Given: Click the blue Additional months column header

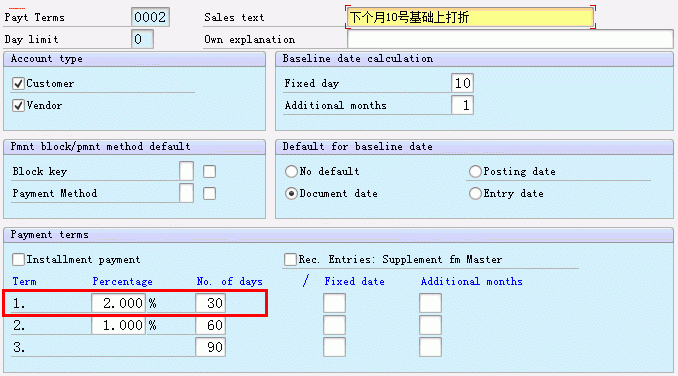Looking at the screenshot, I should tap(471, 281).
